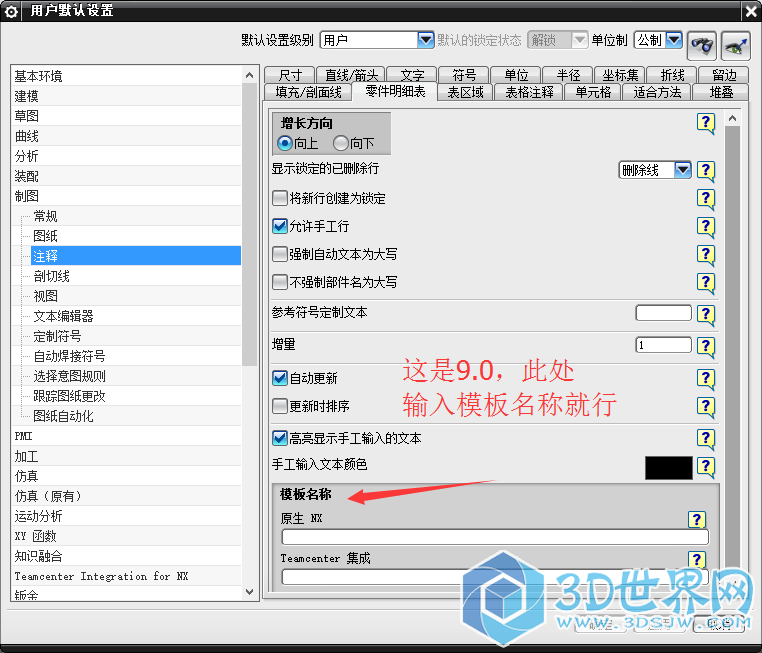Open help for 将新行创建为锁定
This screenshot has height=653, width=762.
(706, 199)
